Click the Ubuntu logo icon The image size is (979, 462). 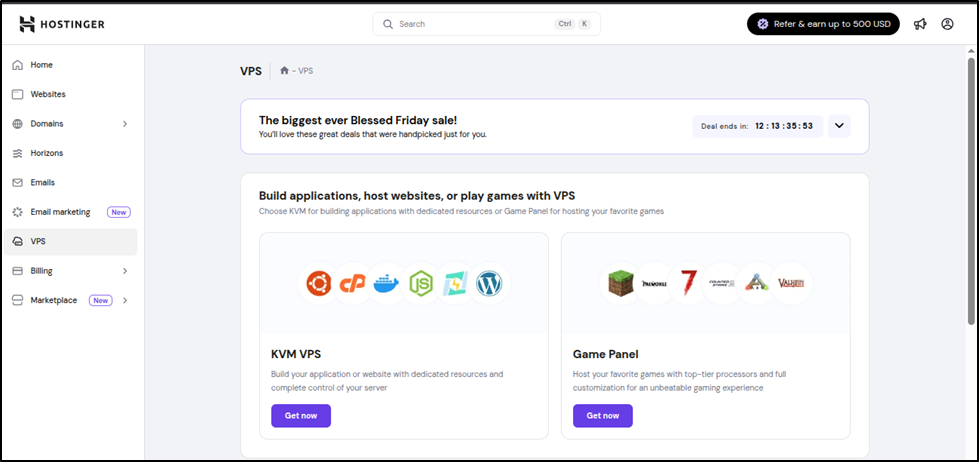tap(319, 283)
